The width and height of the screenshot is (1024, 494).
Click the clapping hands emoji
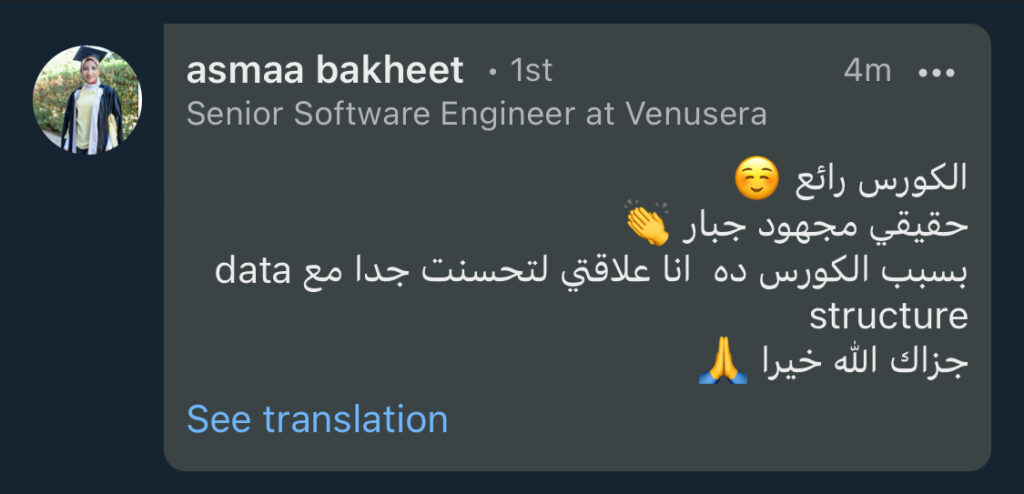click(x=646, y=223)
